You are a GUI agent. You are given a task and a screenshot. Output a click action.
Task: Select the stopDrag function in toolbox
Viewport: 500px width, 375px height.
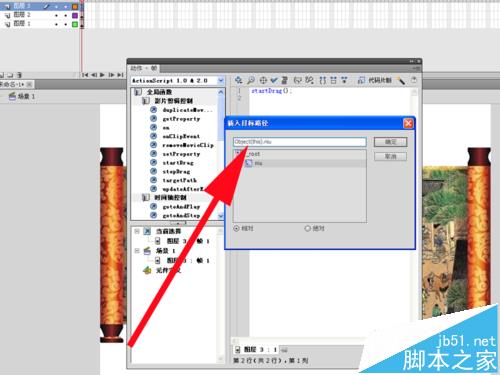coord(176,171)
